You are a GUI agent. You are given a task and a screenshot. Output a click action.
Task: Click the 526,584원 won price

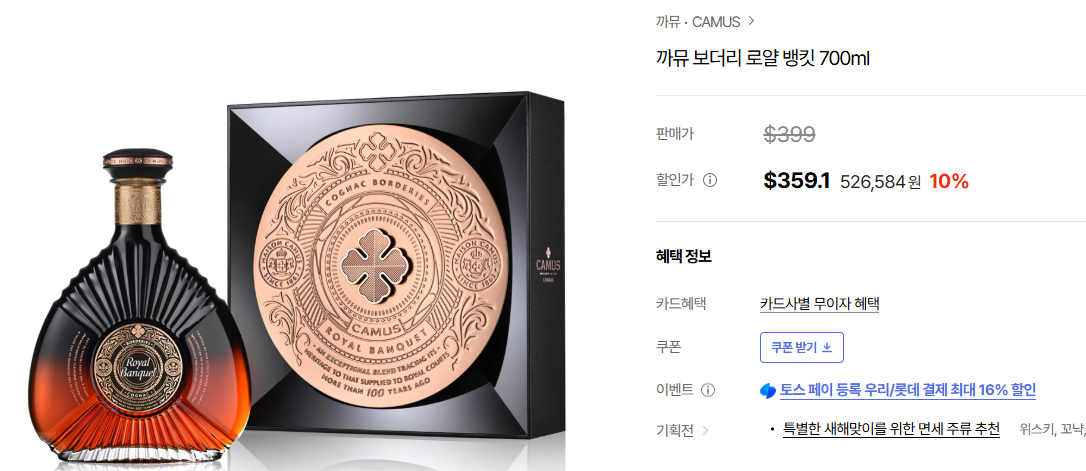[880, 182]
